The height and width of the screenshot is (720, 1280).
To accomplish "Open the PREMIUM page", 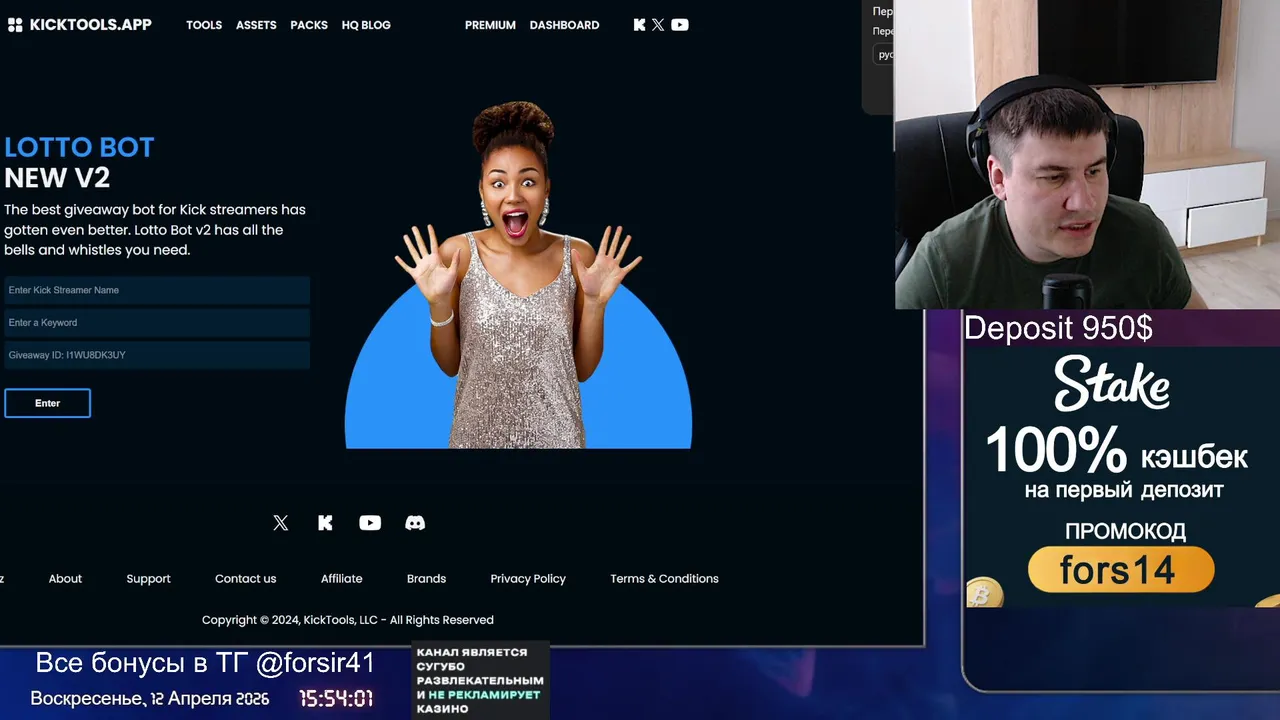I will click(x=490, y=25).
